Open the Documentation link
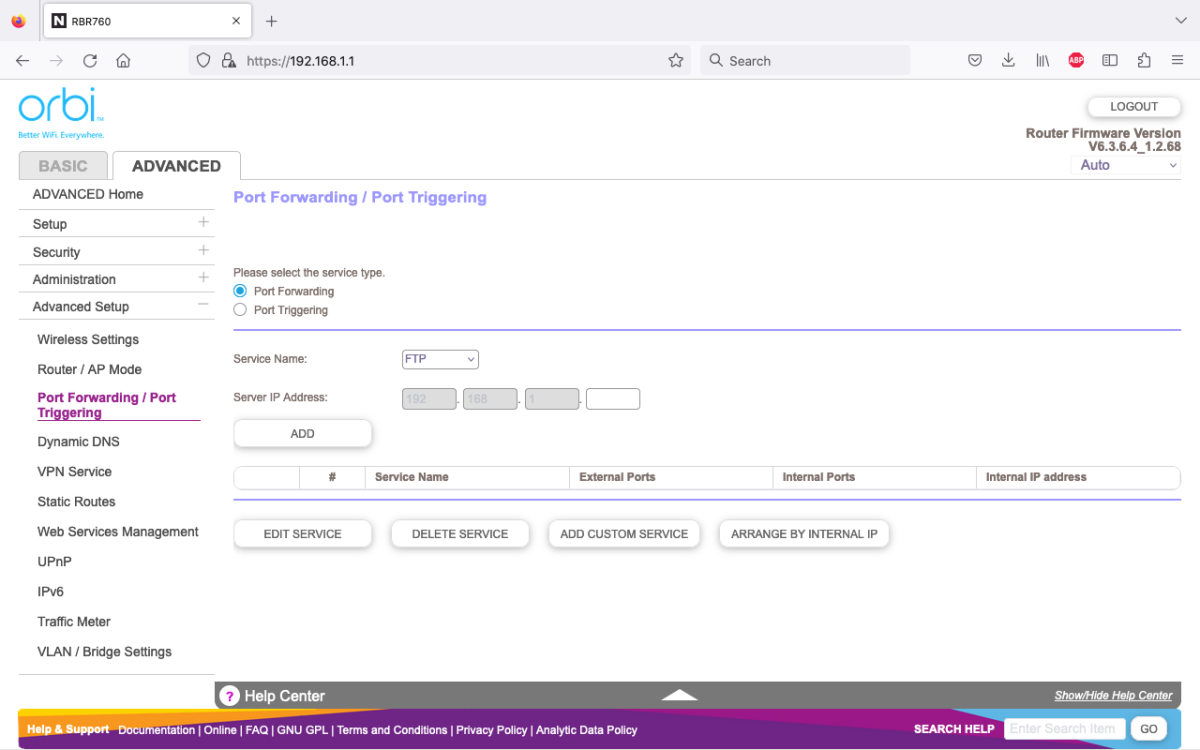This screenshot has width=1200, height=750. 157,730
